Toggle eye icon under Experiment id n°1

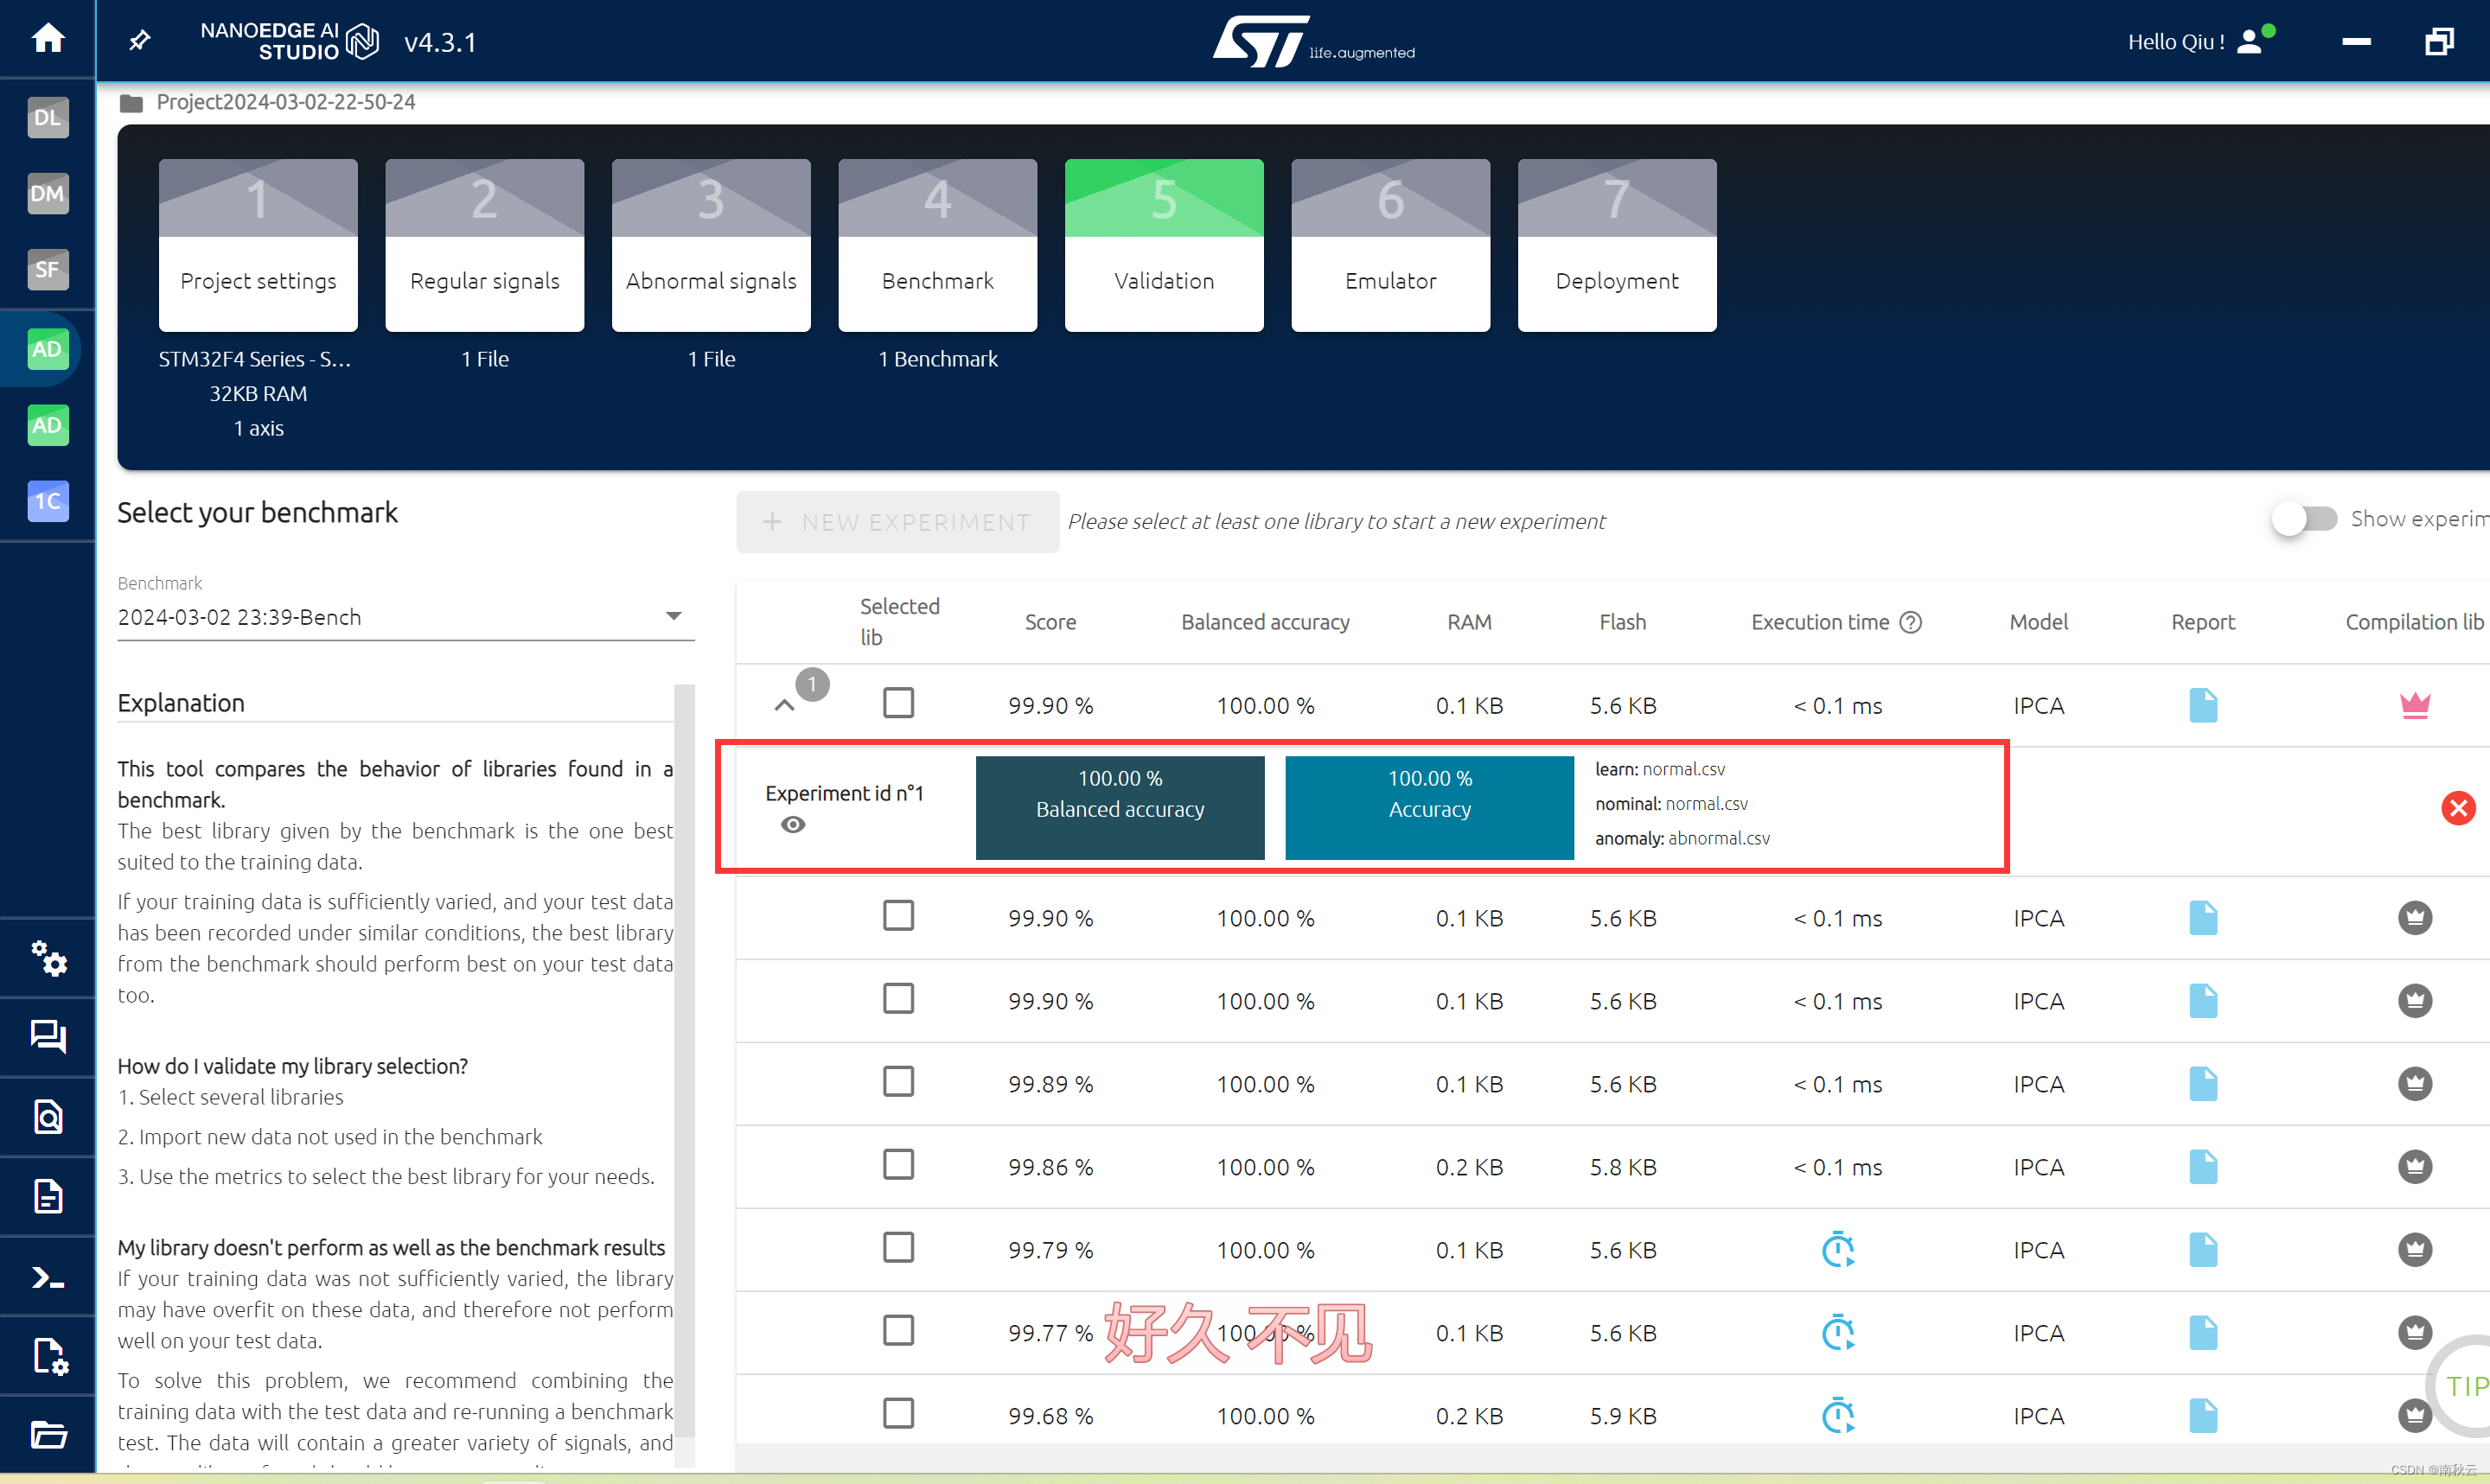click(x=793, y=825)
